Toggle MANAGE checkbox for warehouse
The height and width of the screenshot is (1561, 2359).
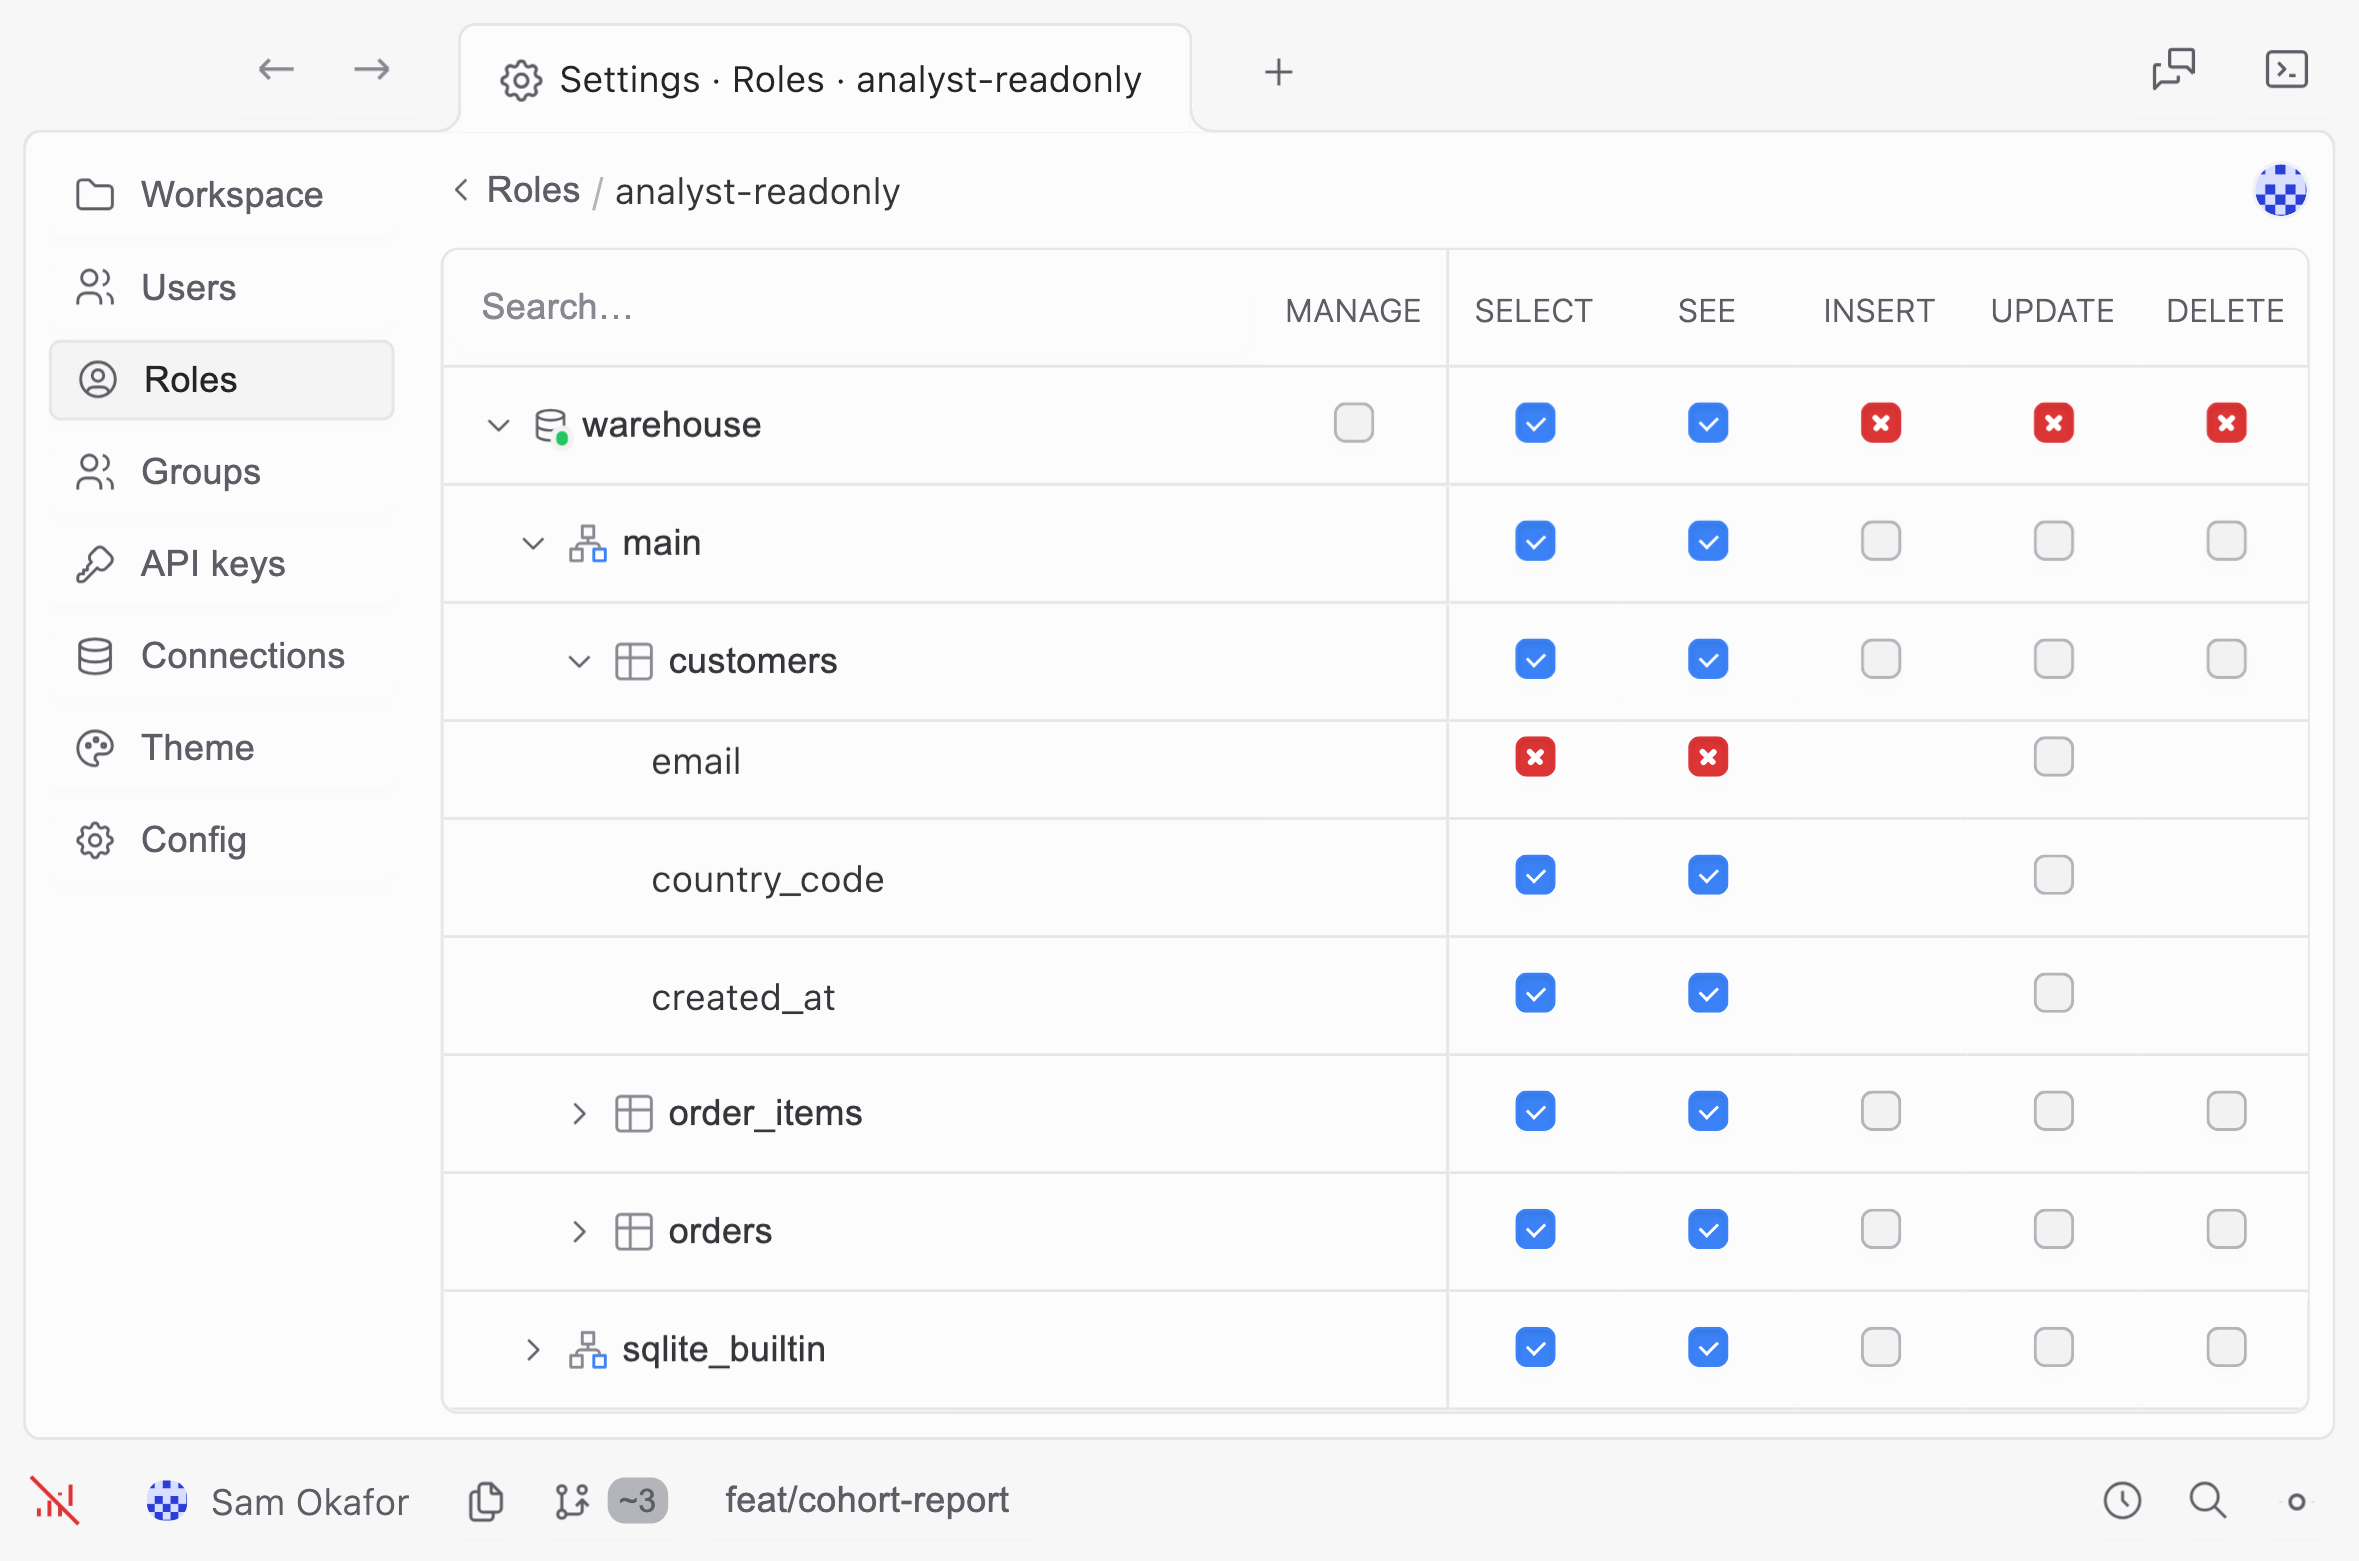coord(1353,423)
